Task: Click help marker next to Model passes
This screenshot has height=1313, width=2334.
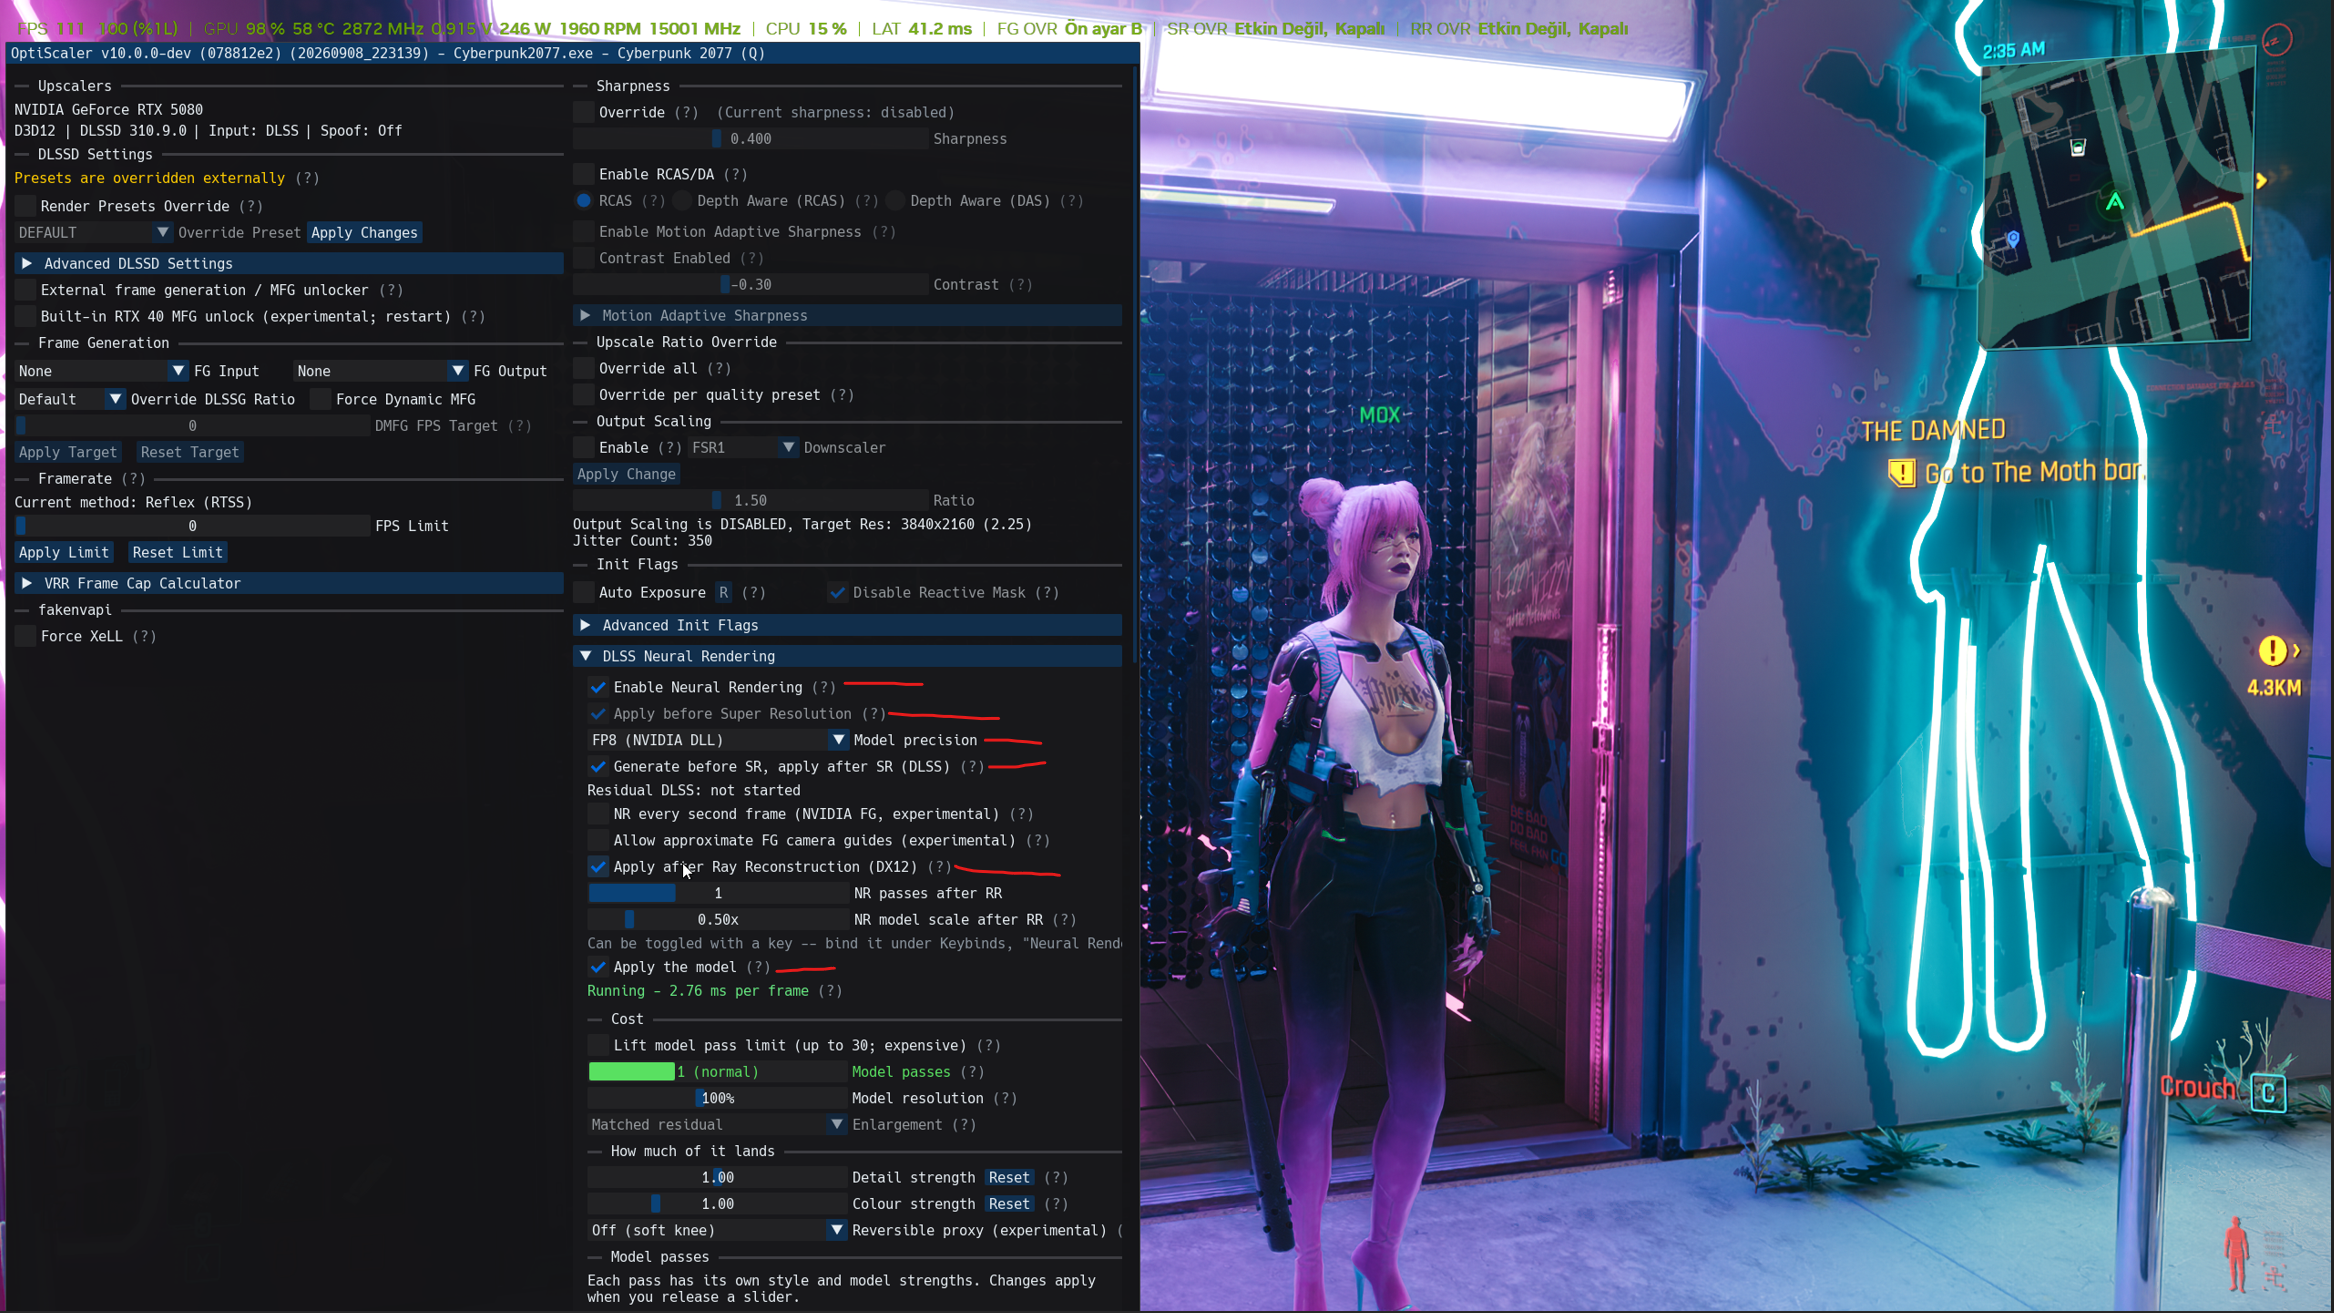Action: coord(972,1071)
